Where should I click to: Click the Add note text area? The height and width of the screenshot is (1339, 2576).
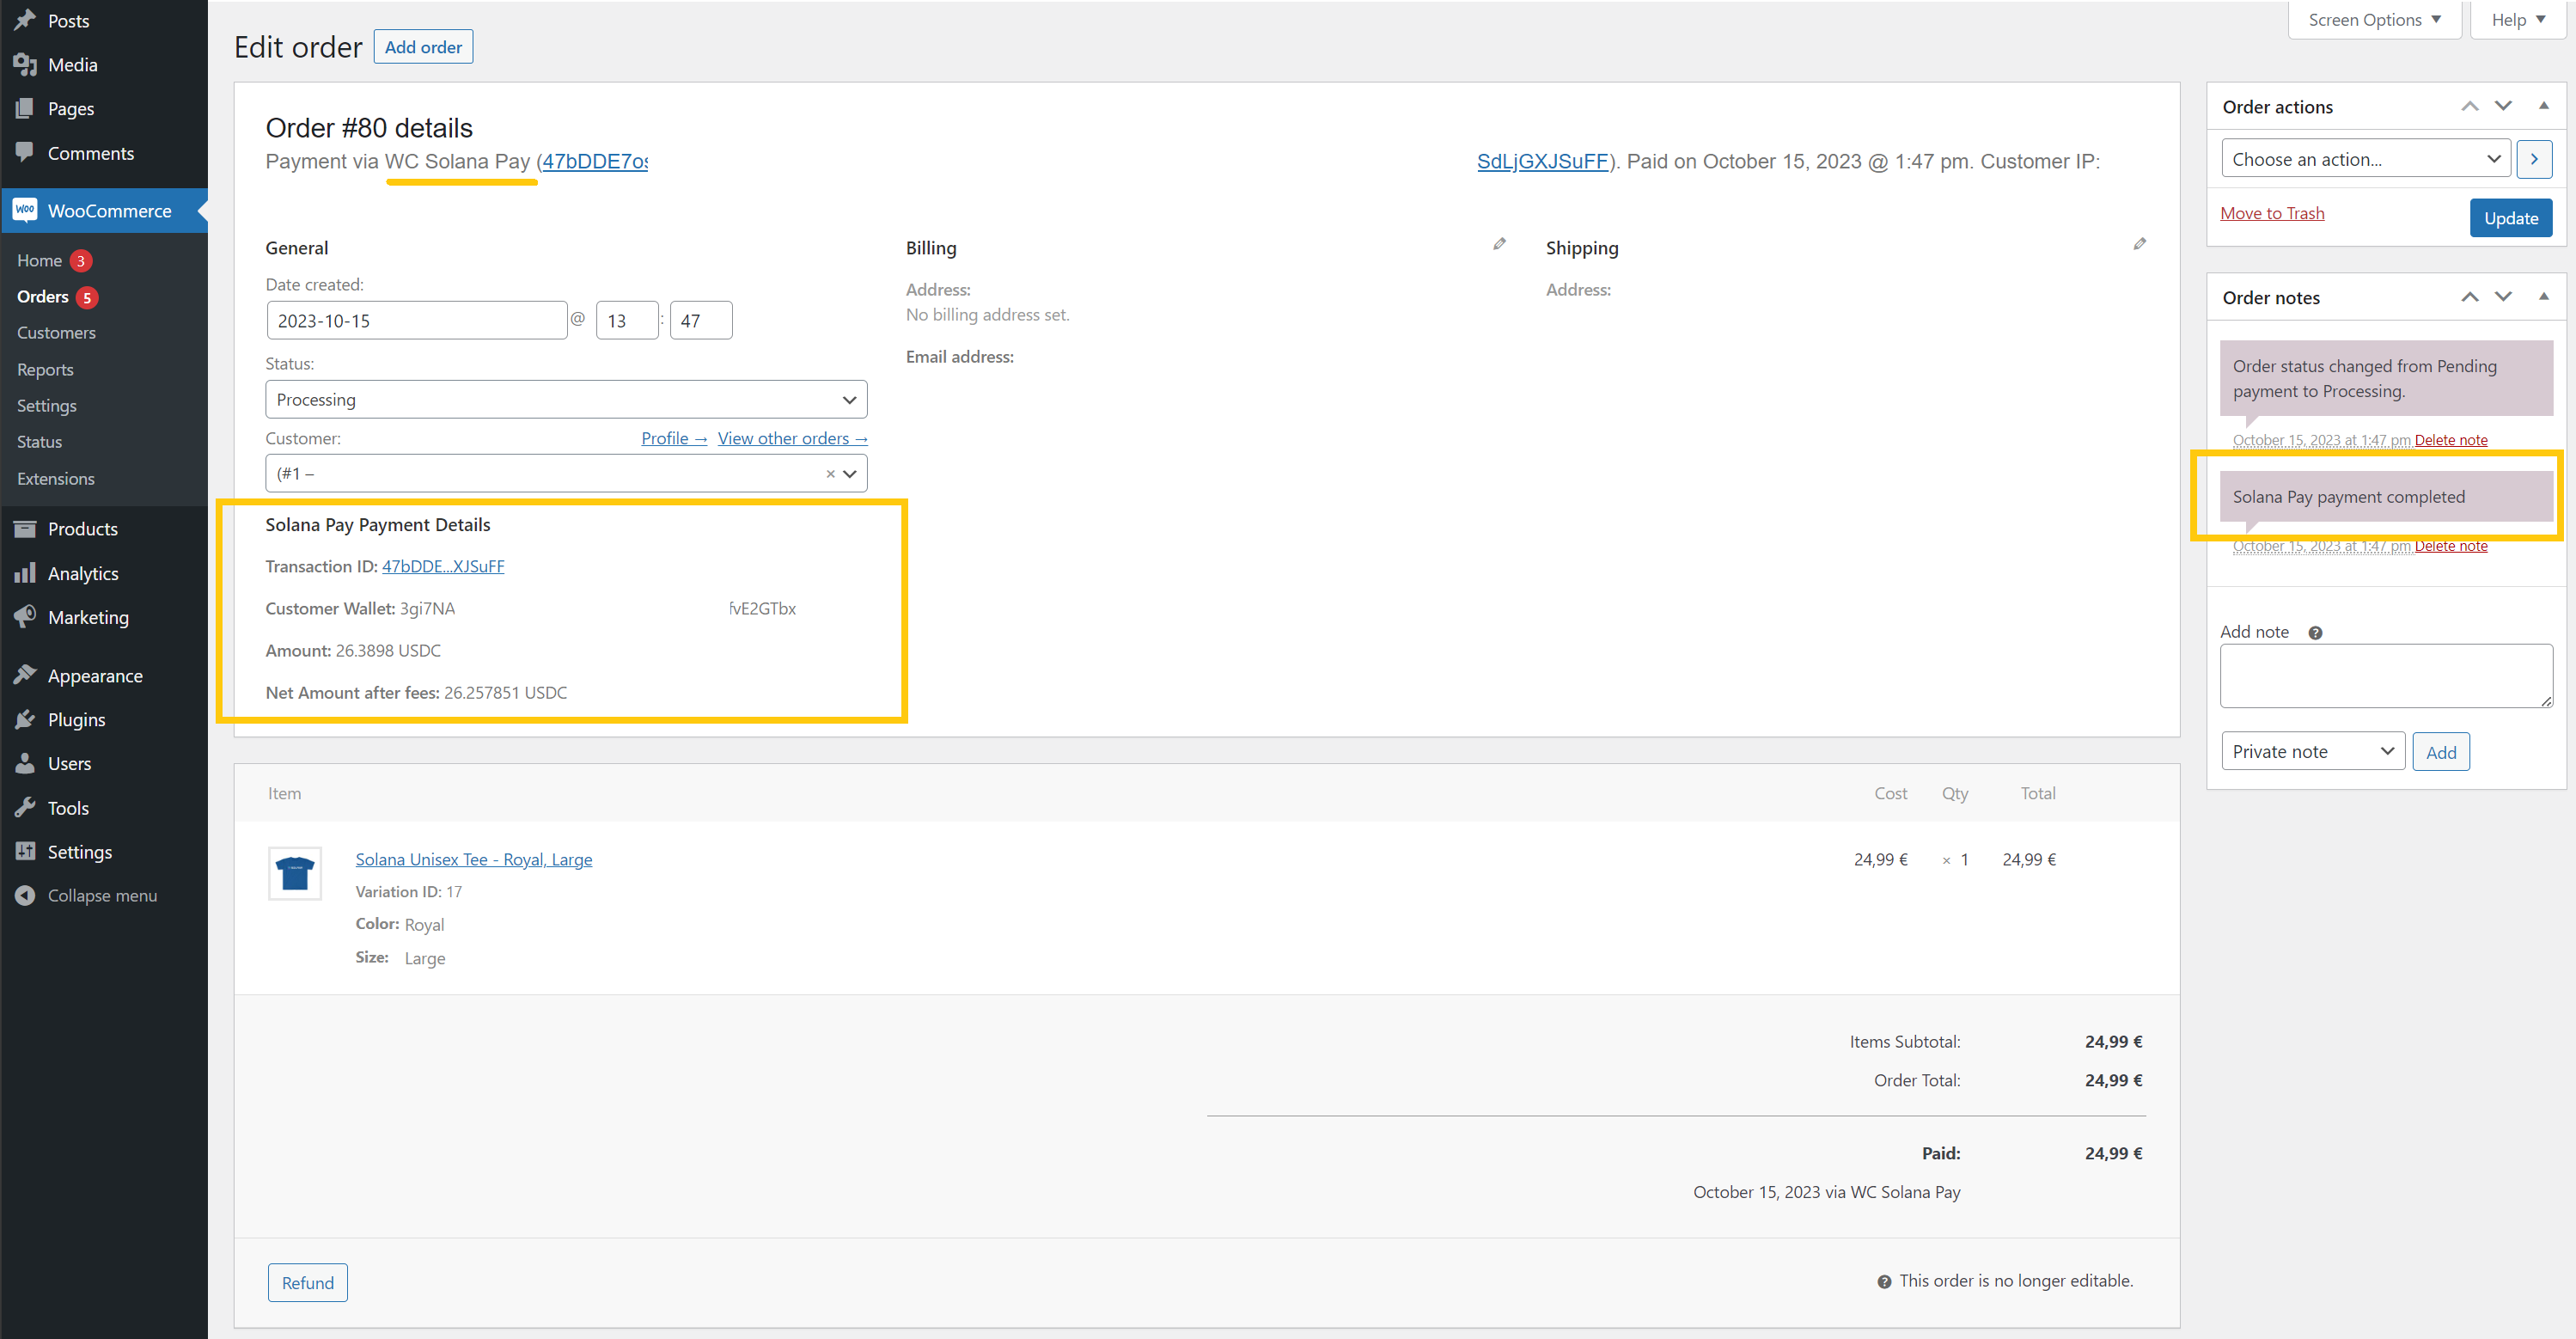click(x=2386, y=676)
